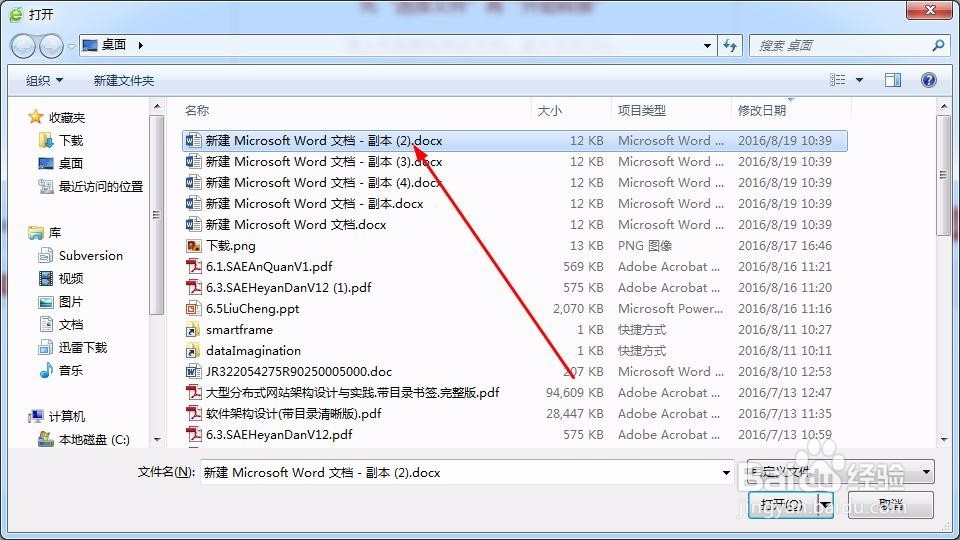
Task: Click the arrow after 桌面 in address path
Action: point(141,45)
